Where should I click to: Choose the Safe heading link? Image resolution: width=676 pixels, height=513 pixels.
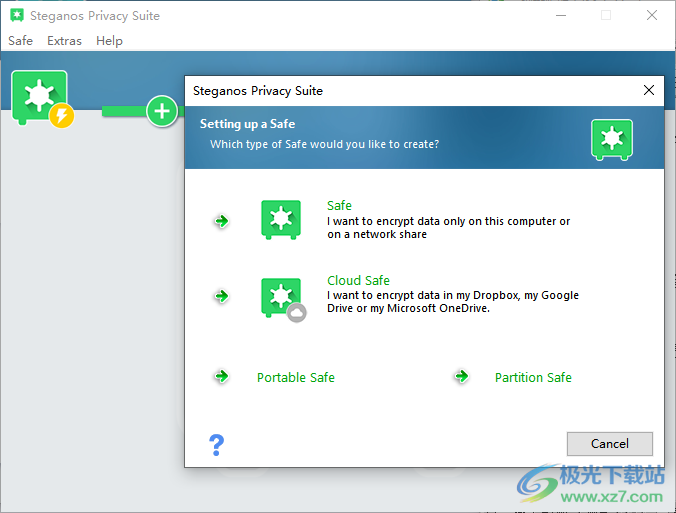tap(339, 206)
